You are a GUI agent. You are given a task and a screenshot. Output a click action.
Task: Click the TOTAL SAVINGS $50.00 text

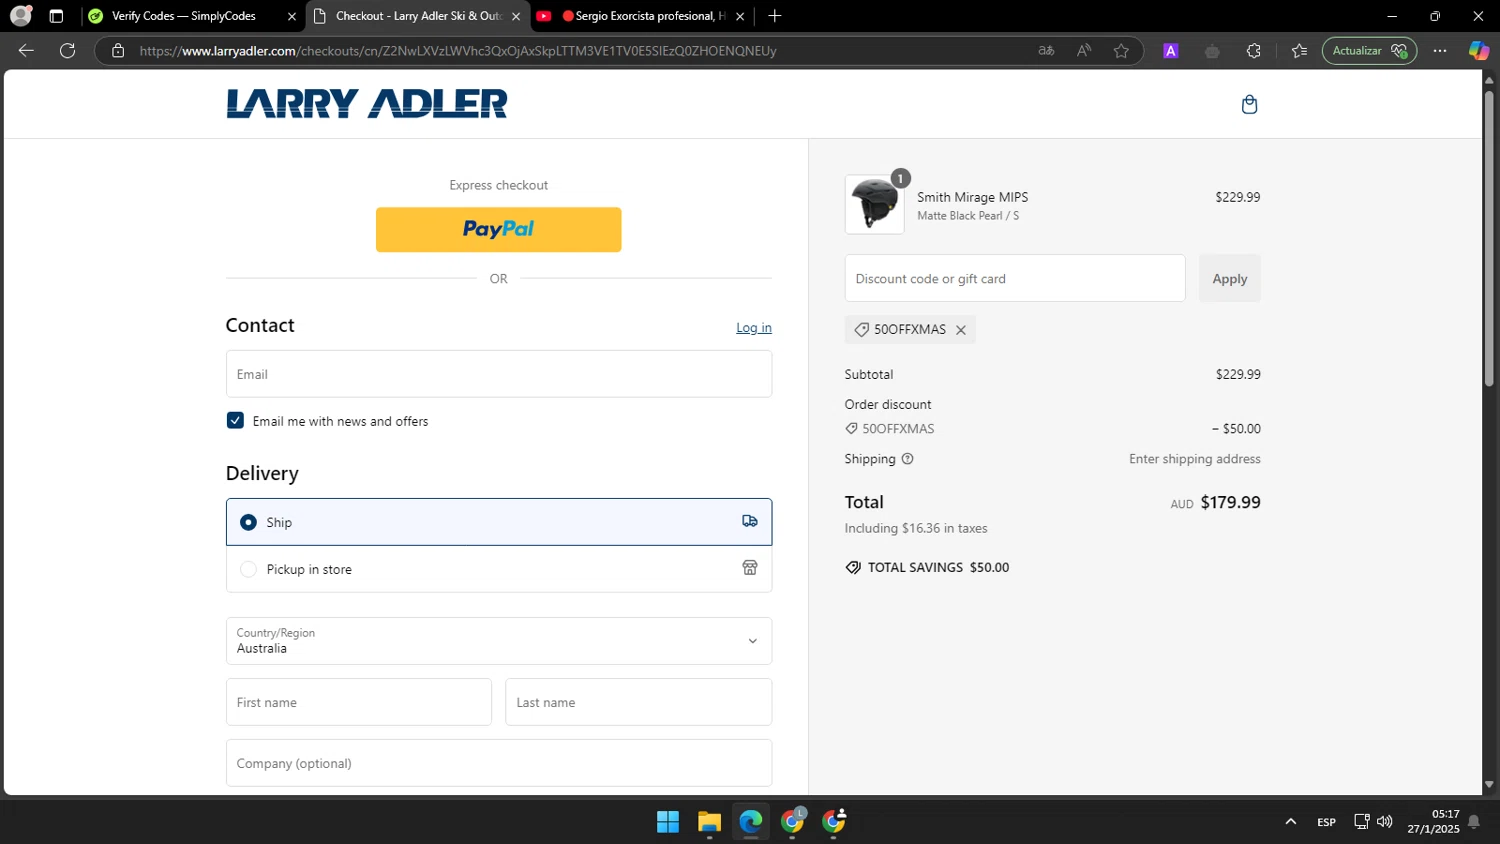[x=938, y=567]
